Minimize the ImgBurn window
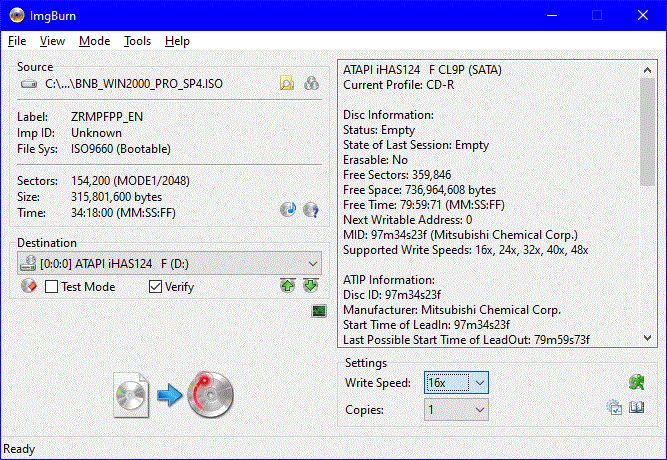The image size is (667, 460). tap(552, 15)
